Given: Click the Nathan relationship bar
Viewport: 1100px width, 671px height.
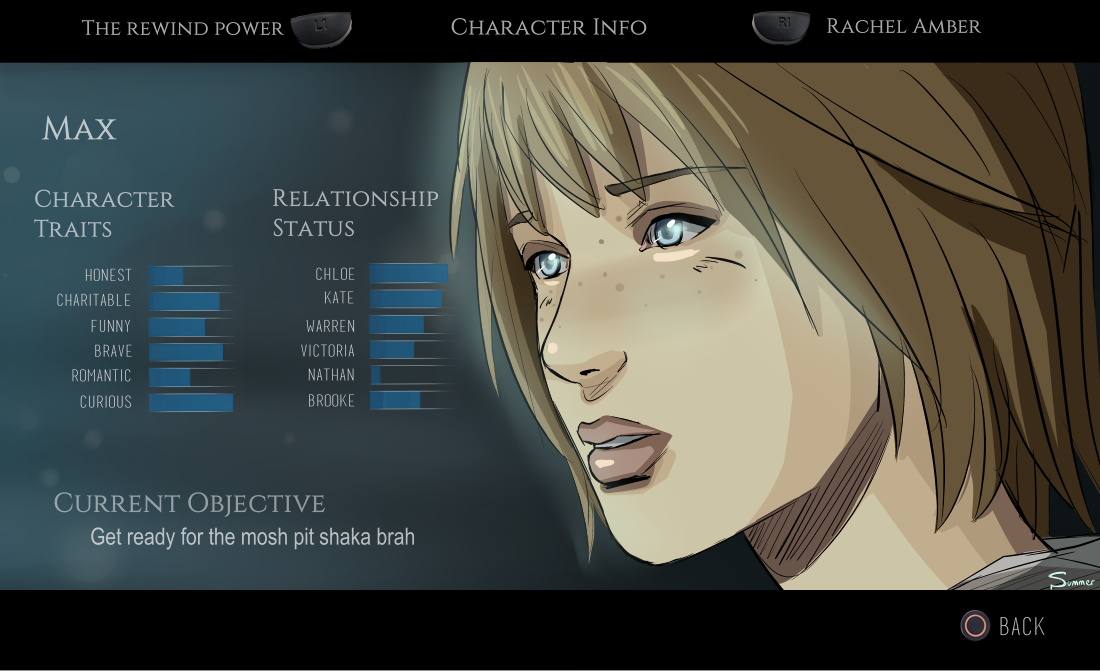Looking at the screenshot, I should [410, 375].
